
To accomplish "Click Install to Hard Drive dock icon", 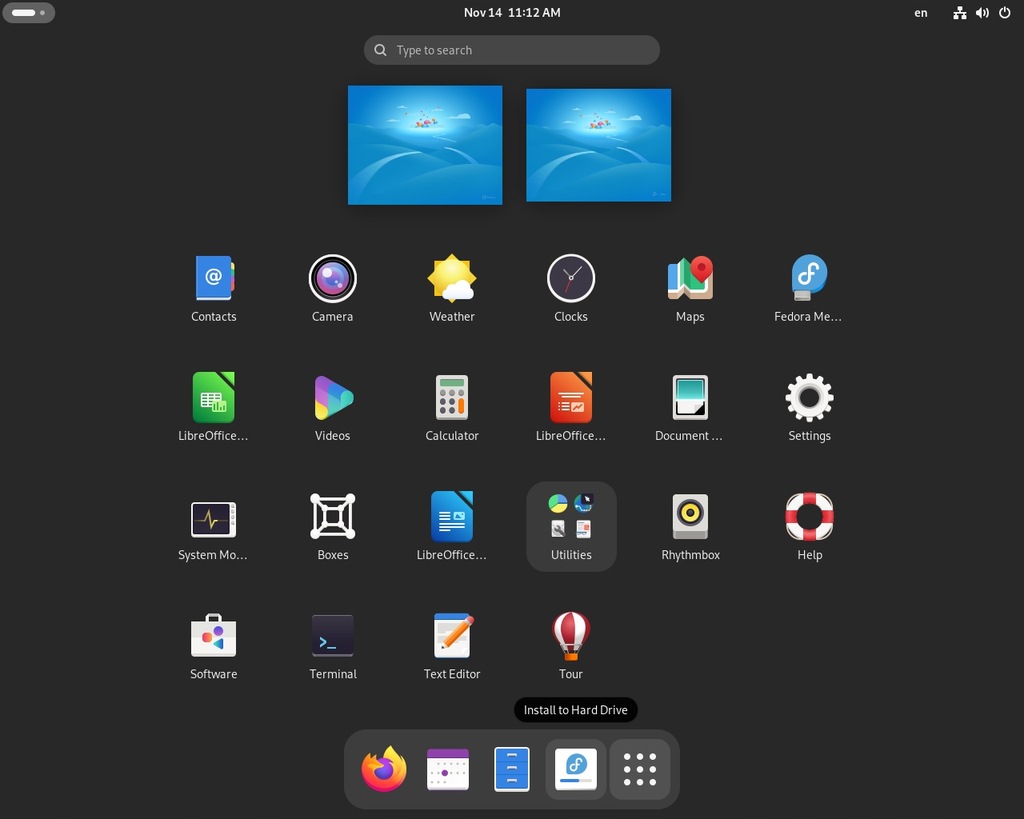I will click(x=575, y=769).
